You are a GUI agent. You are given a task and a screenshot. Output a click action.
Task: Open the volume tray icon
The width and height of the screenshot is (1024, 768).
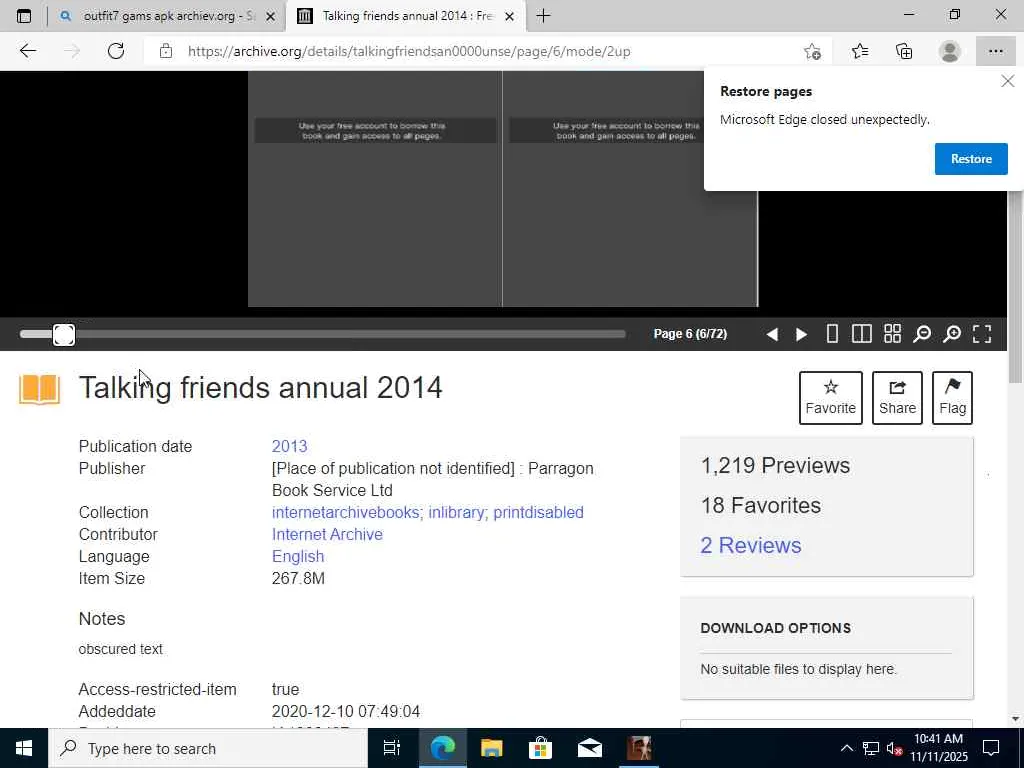895,749
